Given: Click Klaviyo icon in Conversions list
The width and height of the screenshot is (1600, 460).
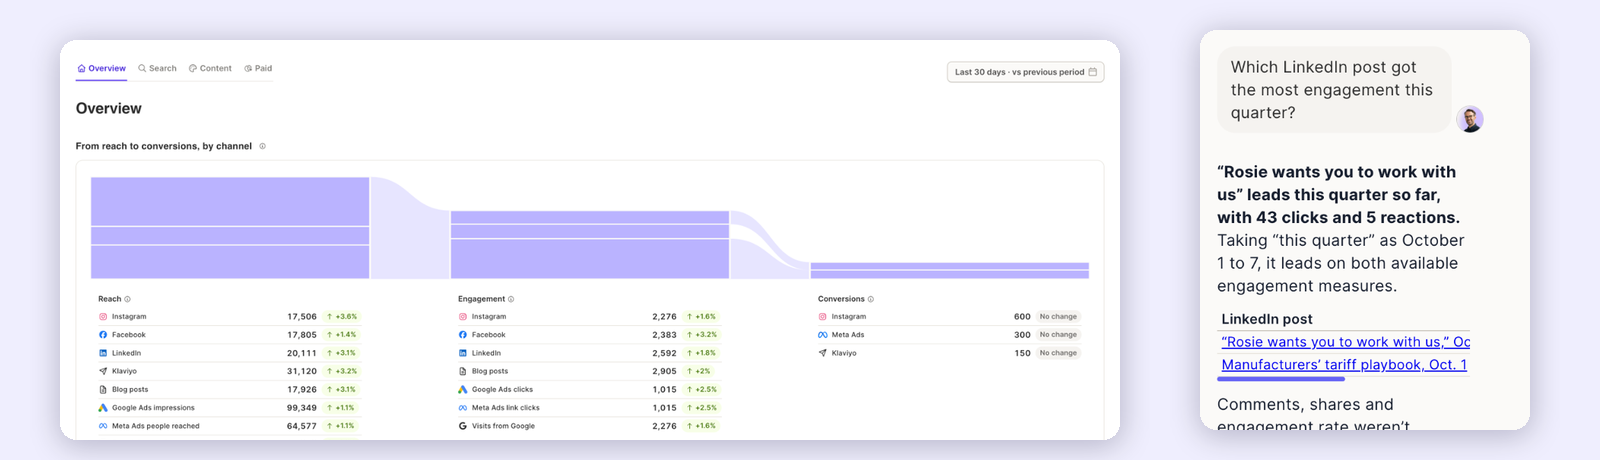Looking at the screenshot, I should click(823, 353).
